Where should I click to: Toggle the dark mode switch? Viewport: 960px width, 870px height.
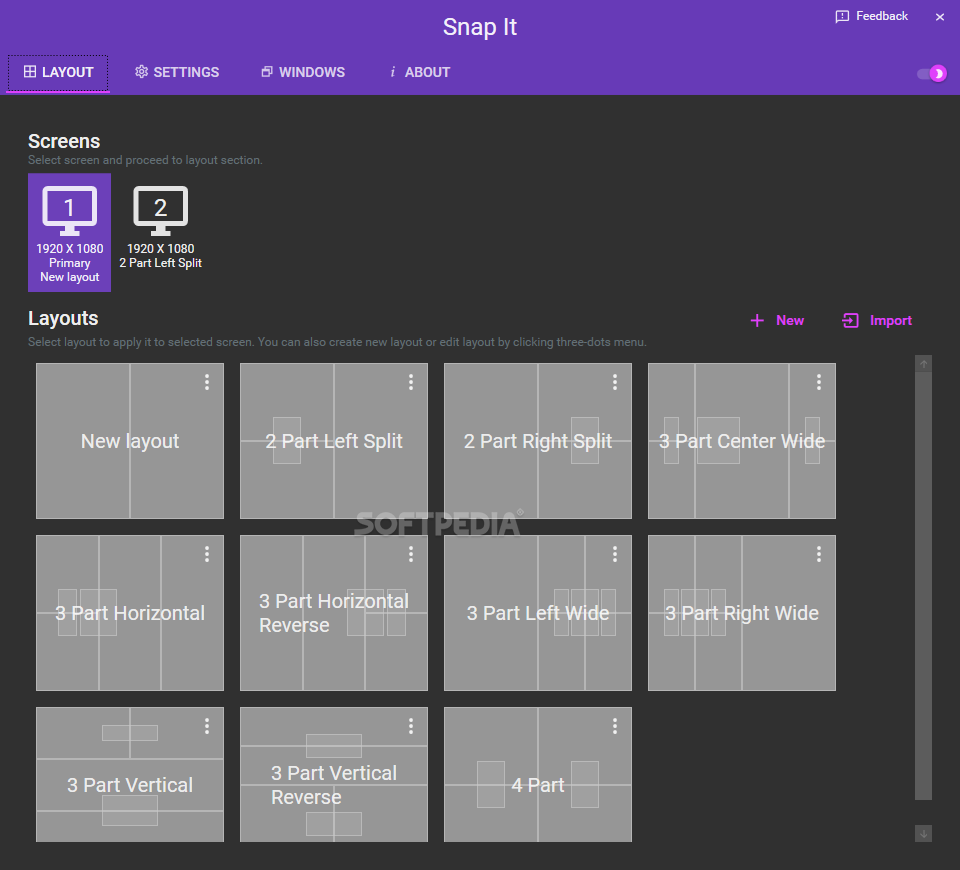932,73
